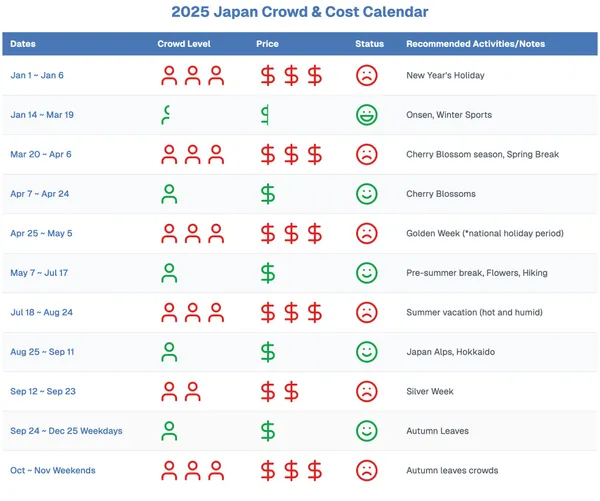
Task: Open the Sep 24 – Dec 25 Weekdays date link
Action: 66,431
